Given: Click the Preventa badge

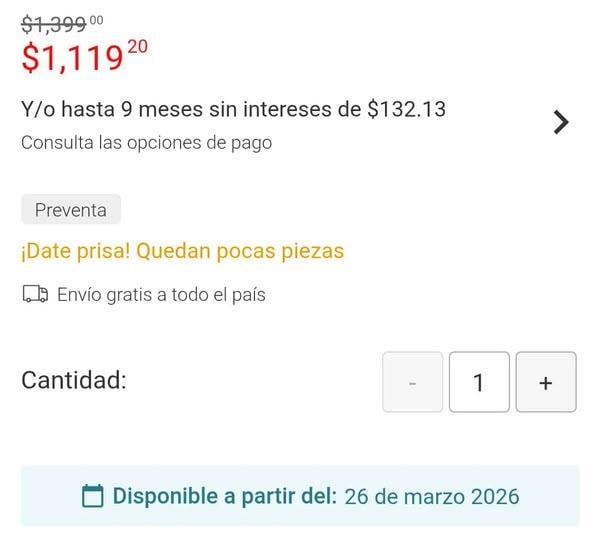Looking at the screenshot, I should click(x=71, y=210).
